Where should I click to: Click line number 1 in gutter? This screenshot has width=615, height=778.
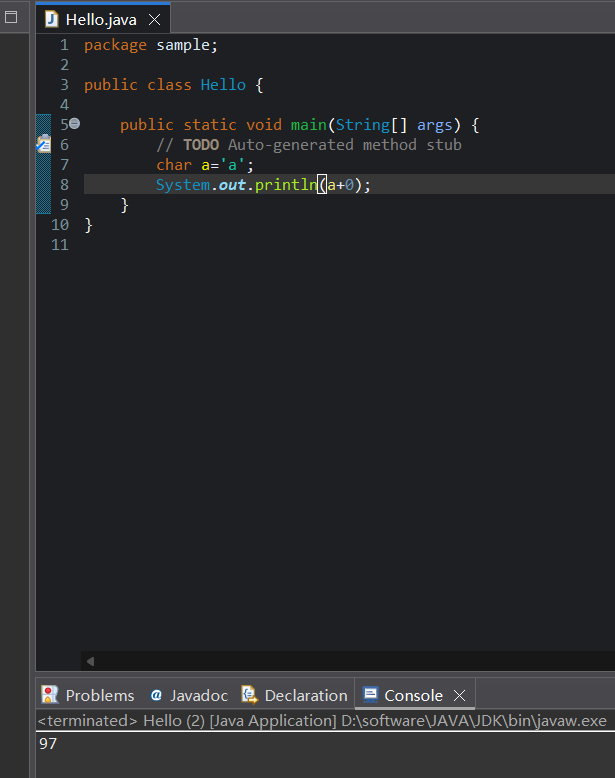[65, 45]
